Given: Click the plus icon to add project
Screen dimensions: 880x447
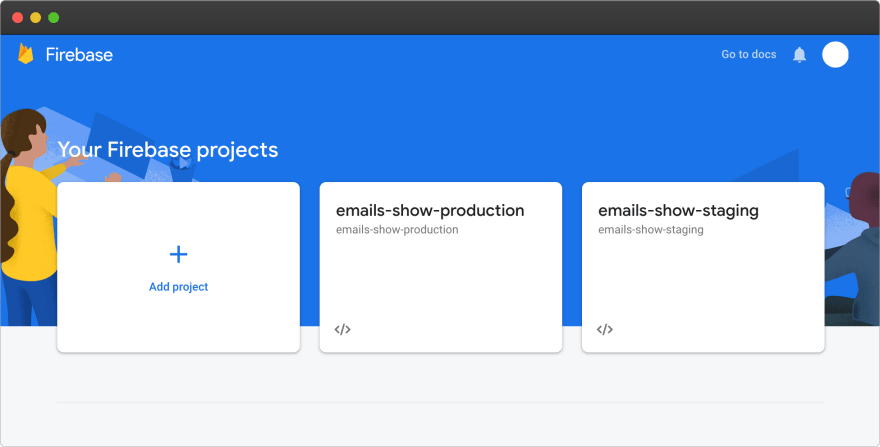Looking at the screenshot, I should tap(178, 254).
